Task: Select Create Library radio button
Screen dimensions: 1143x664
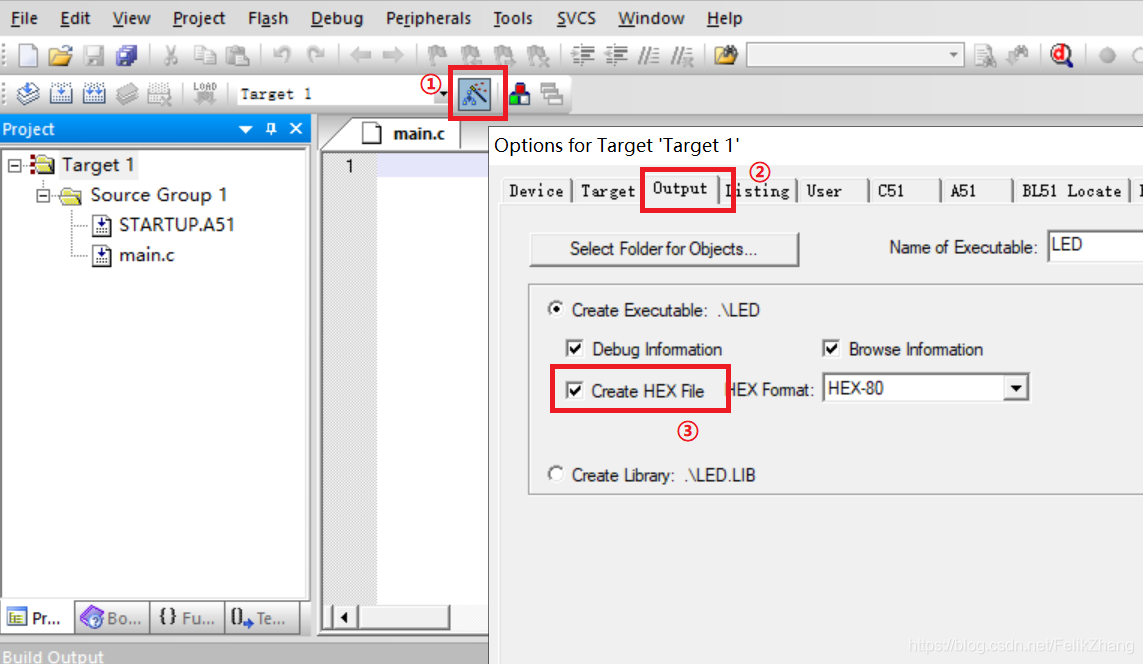Action: pos(555,474)
